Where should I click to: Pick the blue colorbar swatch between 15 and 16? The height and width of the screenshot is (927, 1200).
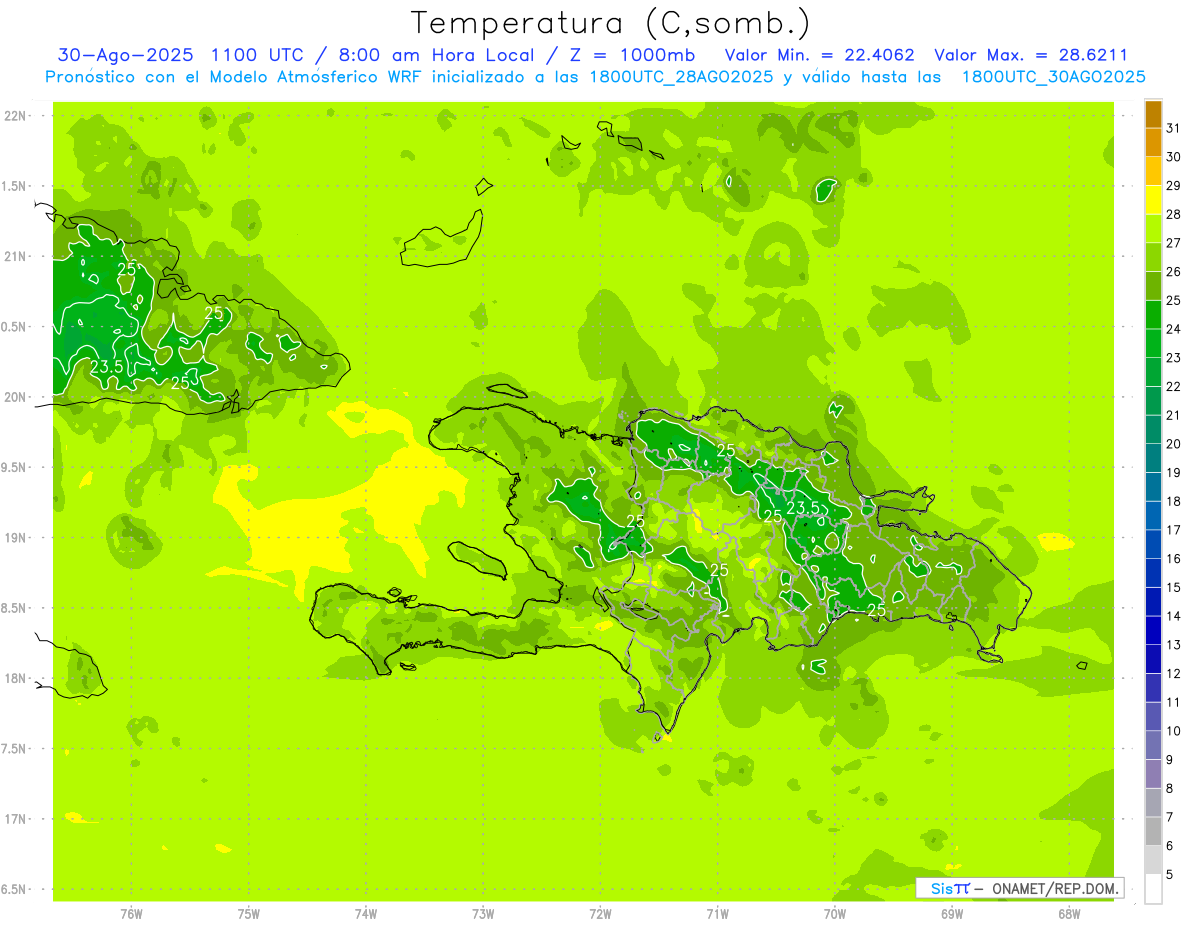(1153, 573)
